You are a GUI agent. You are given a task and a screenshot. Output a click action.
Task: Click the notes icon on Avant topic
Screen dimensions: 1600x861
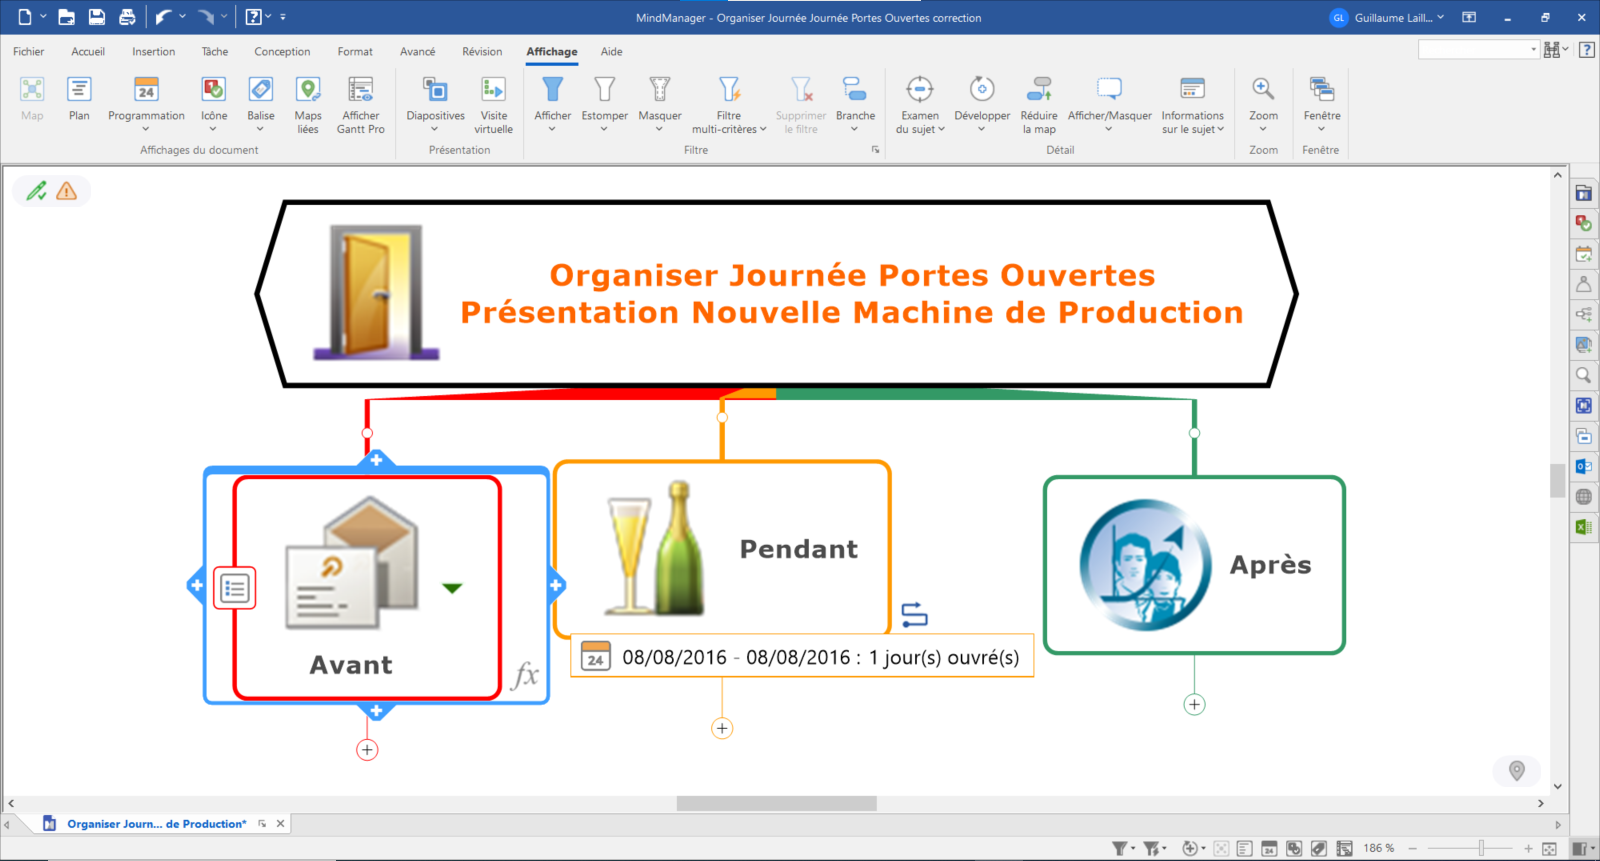point(235,588)
